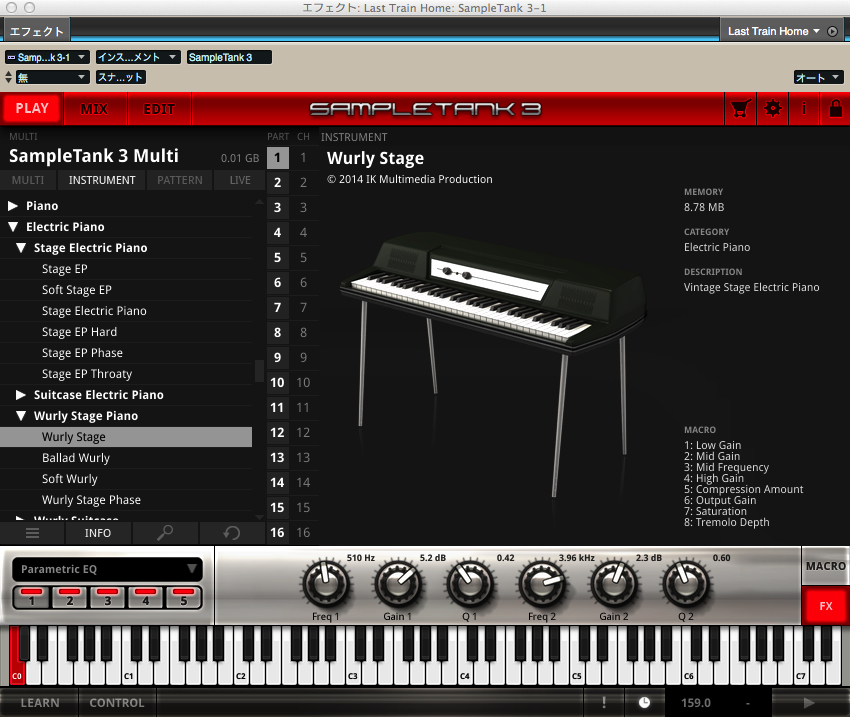The width and height of the screenshot is (850, 717).
Task: Click the スナ...ット snapshot button
Action: [121, 77]
